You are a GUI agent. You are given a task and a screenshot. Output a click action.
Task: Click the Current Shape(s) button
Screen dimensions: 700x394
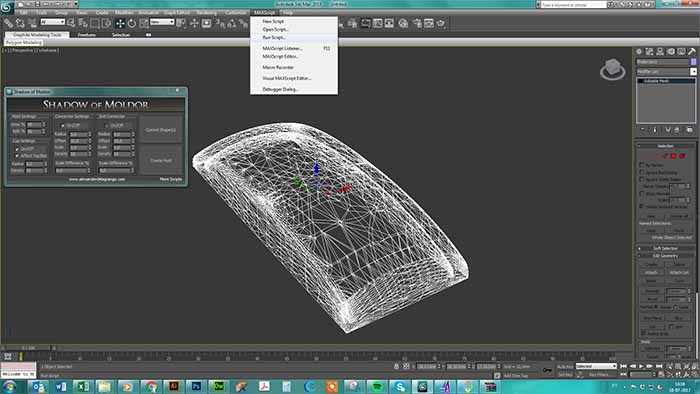(161, 130)
